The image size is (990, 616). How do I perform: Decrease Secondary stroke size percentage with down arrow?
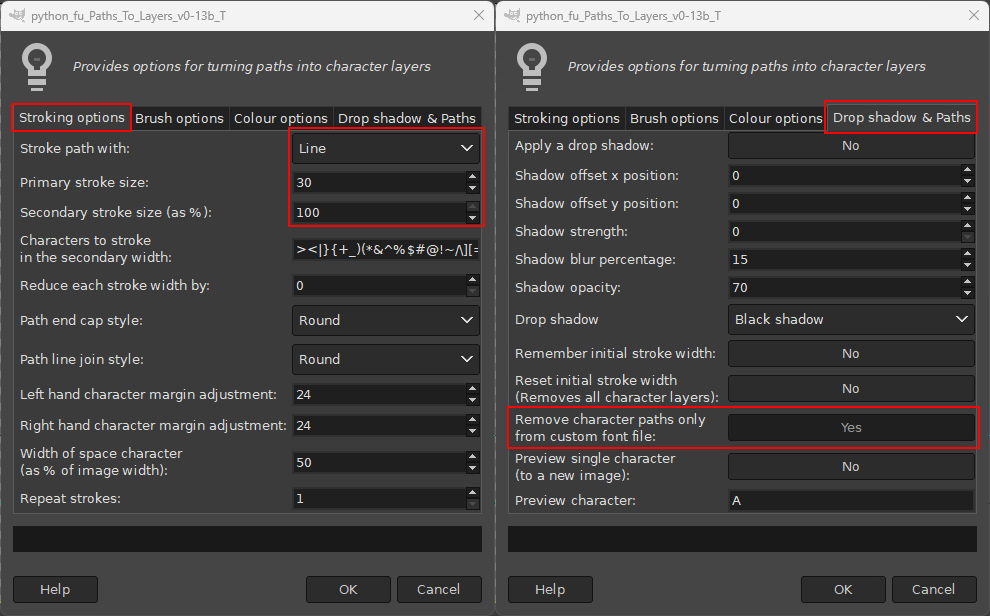coord(472,218)
